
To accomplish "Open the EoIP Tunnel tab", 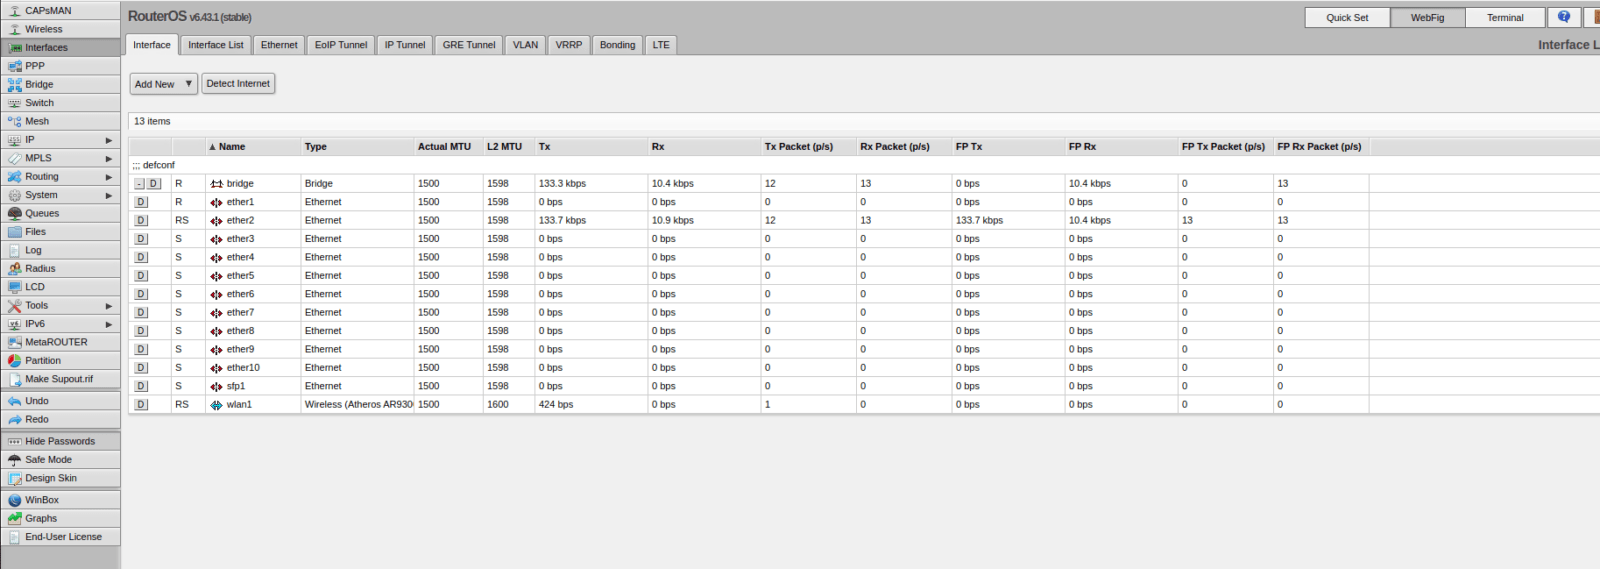I will [341, 45].
